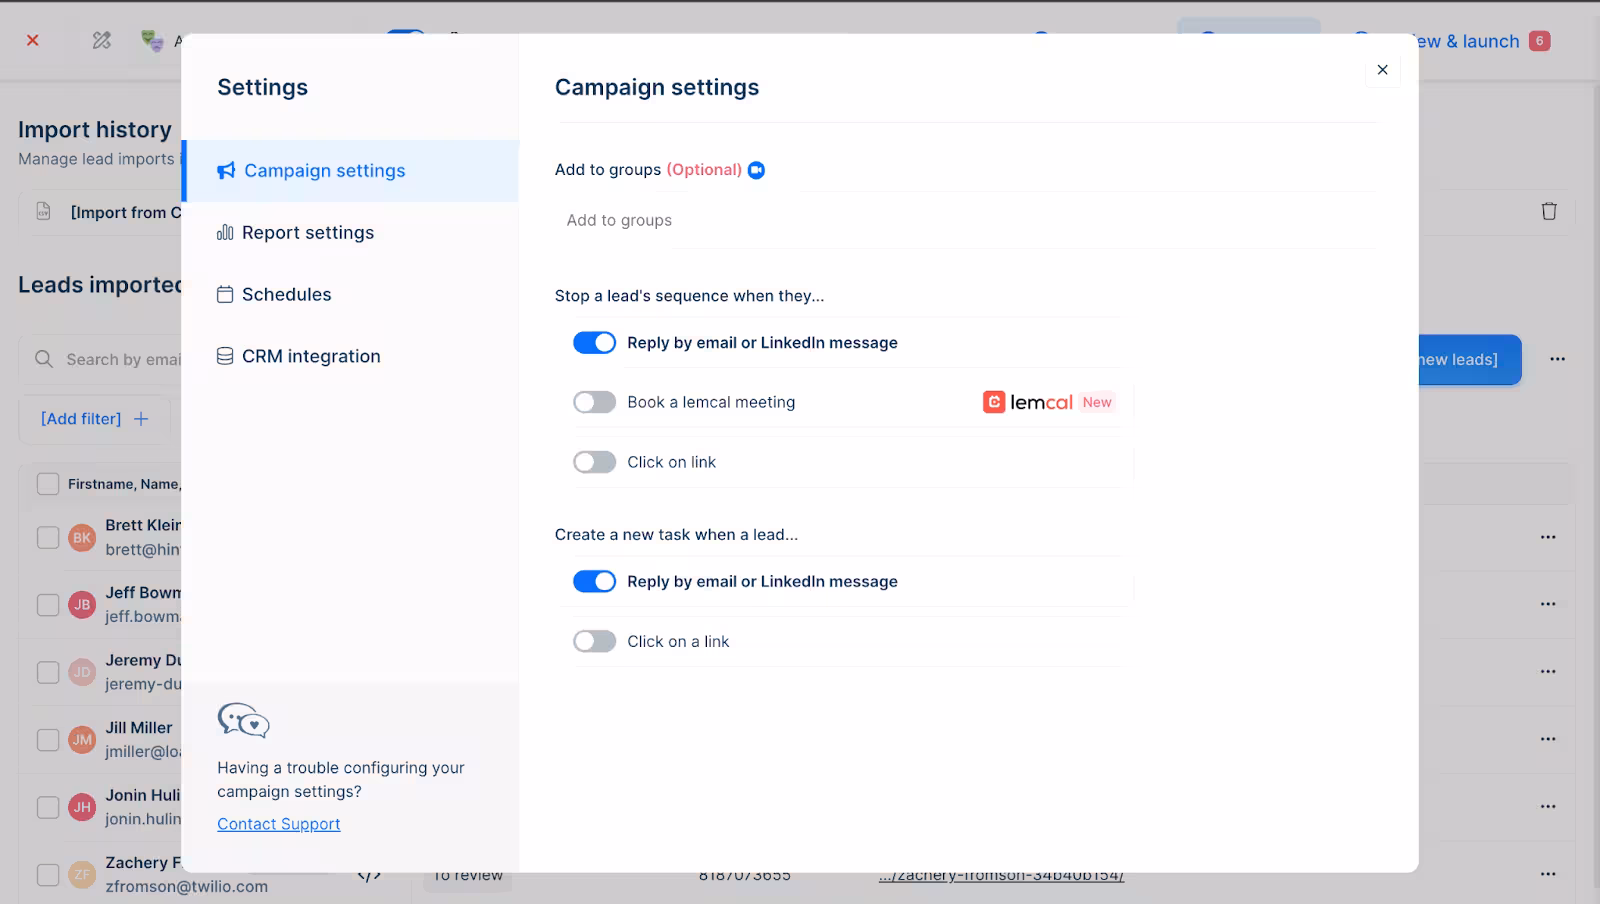Close the Campaign settings dialog
Viewport: 1600px width, 904px height.
coord(1382,70)
